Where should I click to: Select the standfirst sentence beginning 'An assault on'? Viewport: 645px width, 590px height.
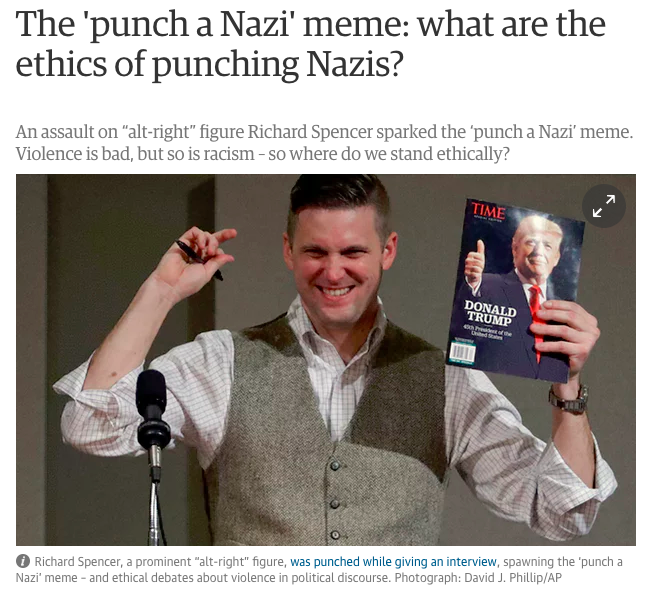324,132
